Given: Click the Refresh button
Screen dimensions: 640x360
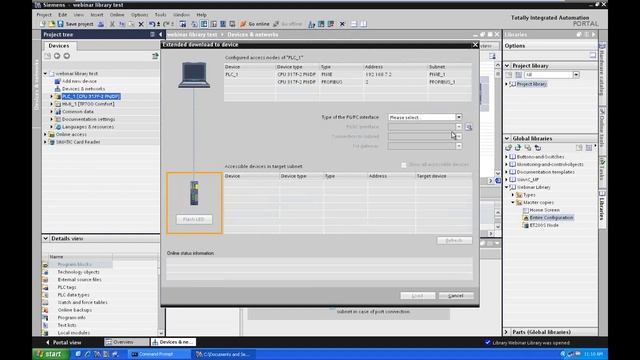Looking at the screenshot, I should (x=454, y=240).
